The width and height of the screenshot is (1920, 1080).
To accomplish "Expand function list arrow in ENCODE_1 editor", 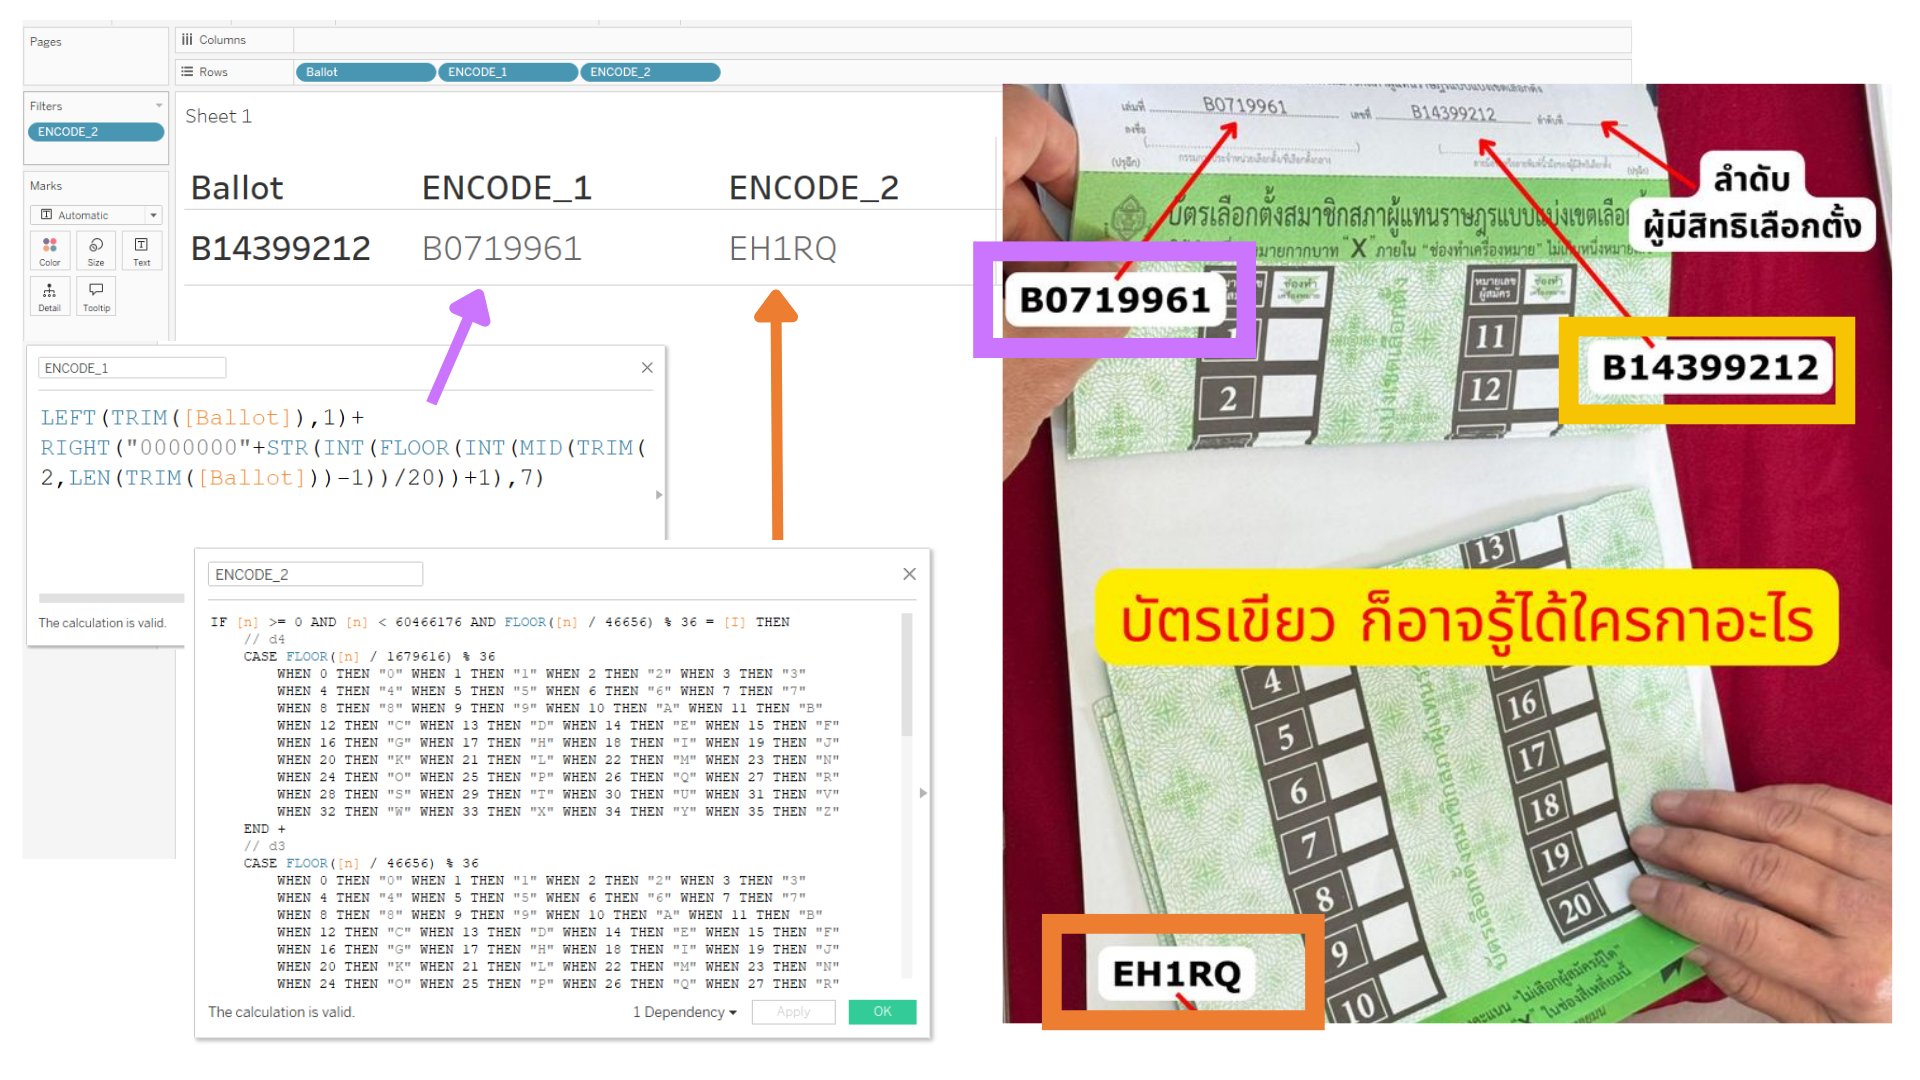I will point(659,495).
